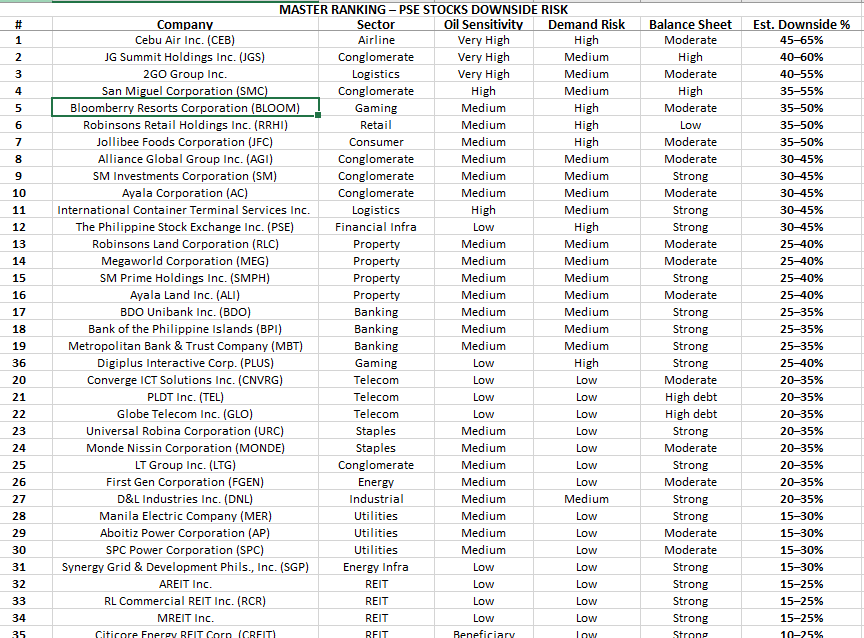Select 'PLDT Inc. (TEL)' cell
This screenshot has width=864, height=638.
(x=185, y=397)
